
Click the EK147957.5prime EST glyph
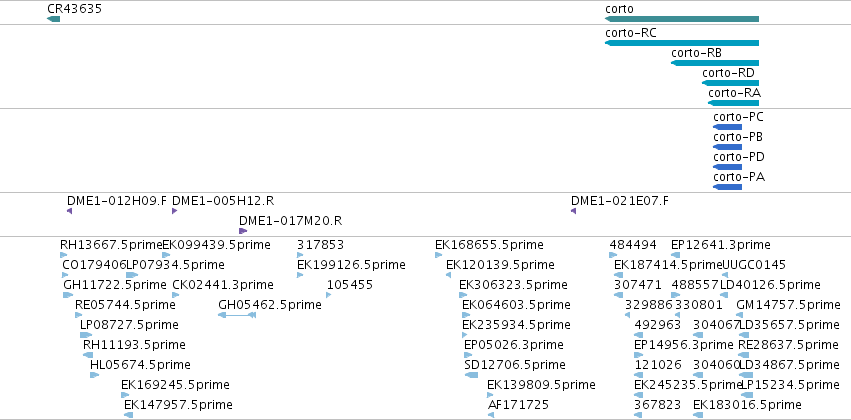[x=128, y=416]
